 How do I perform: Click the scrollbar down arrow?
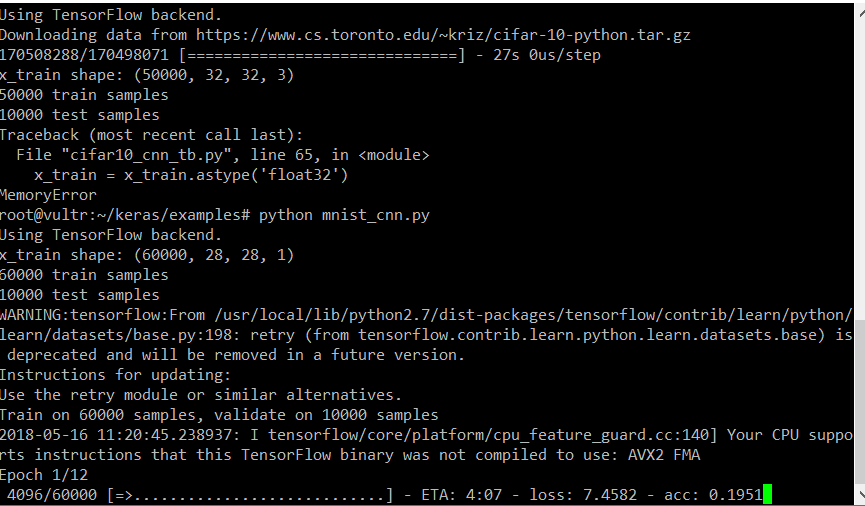point(857,497)
